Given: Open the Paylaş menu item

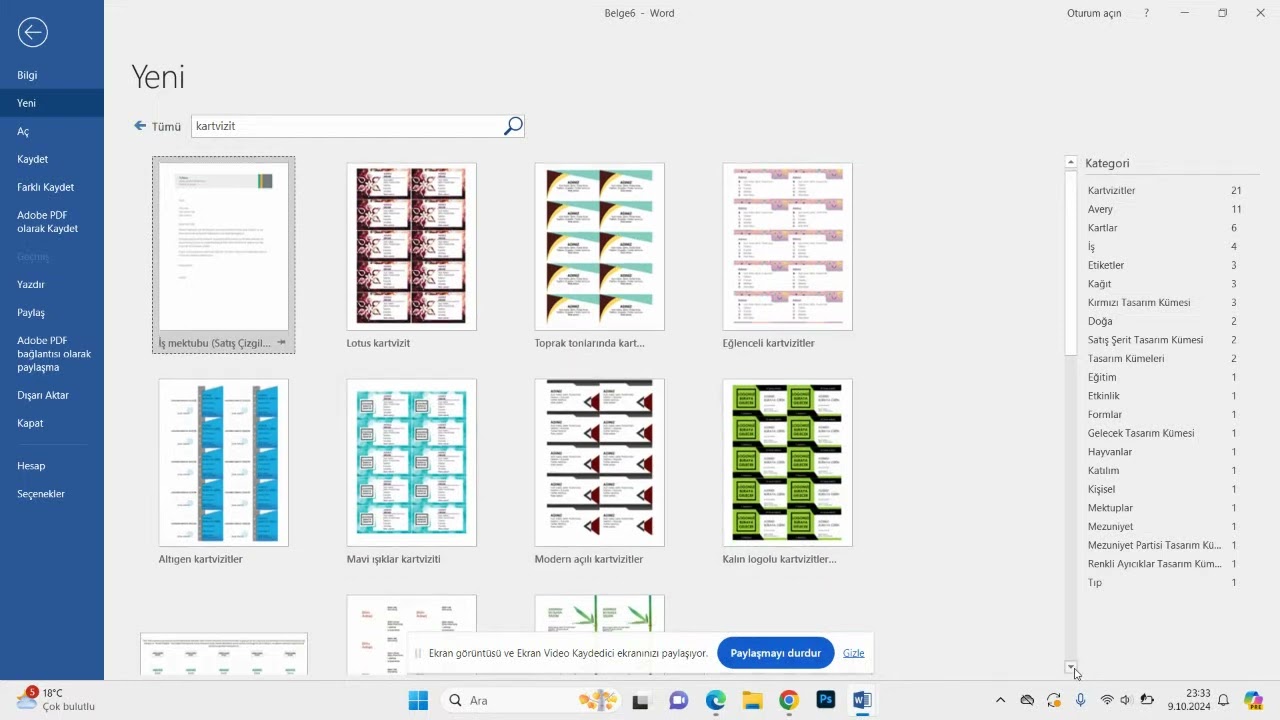Looking at the screenshot, I should 52,313.
